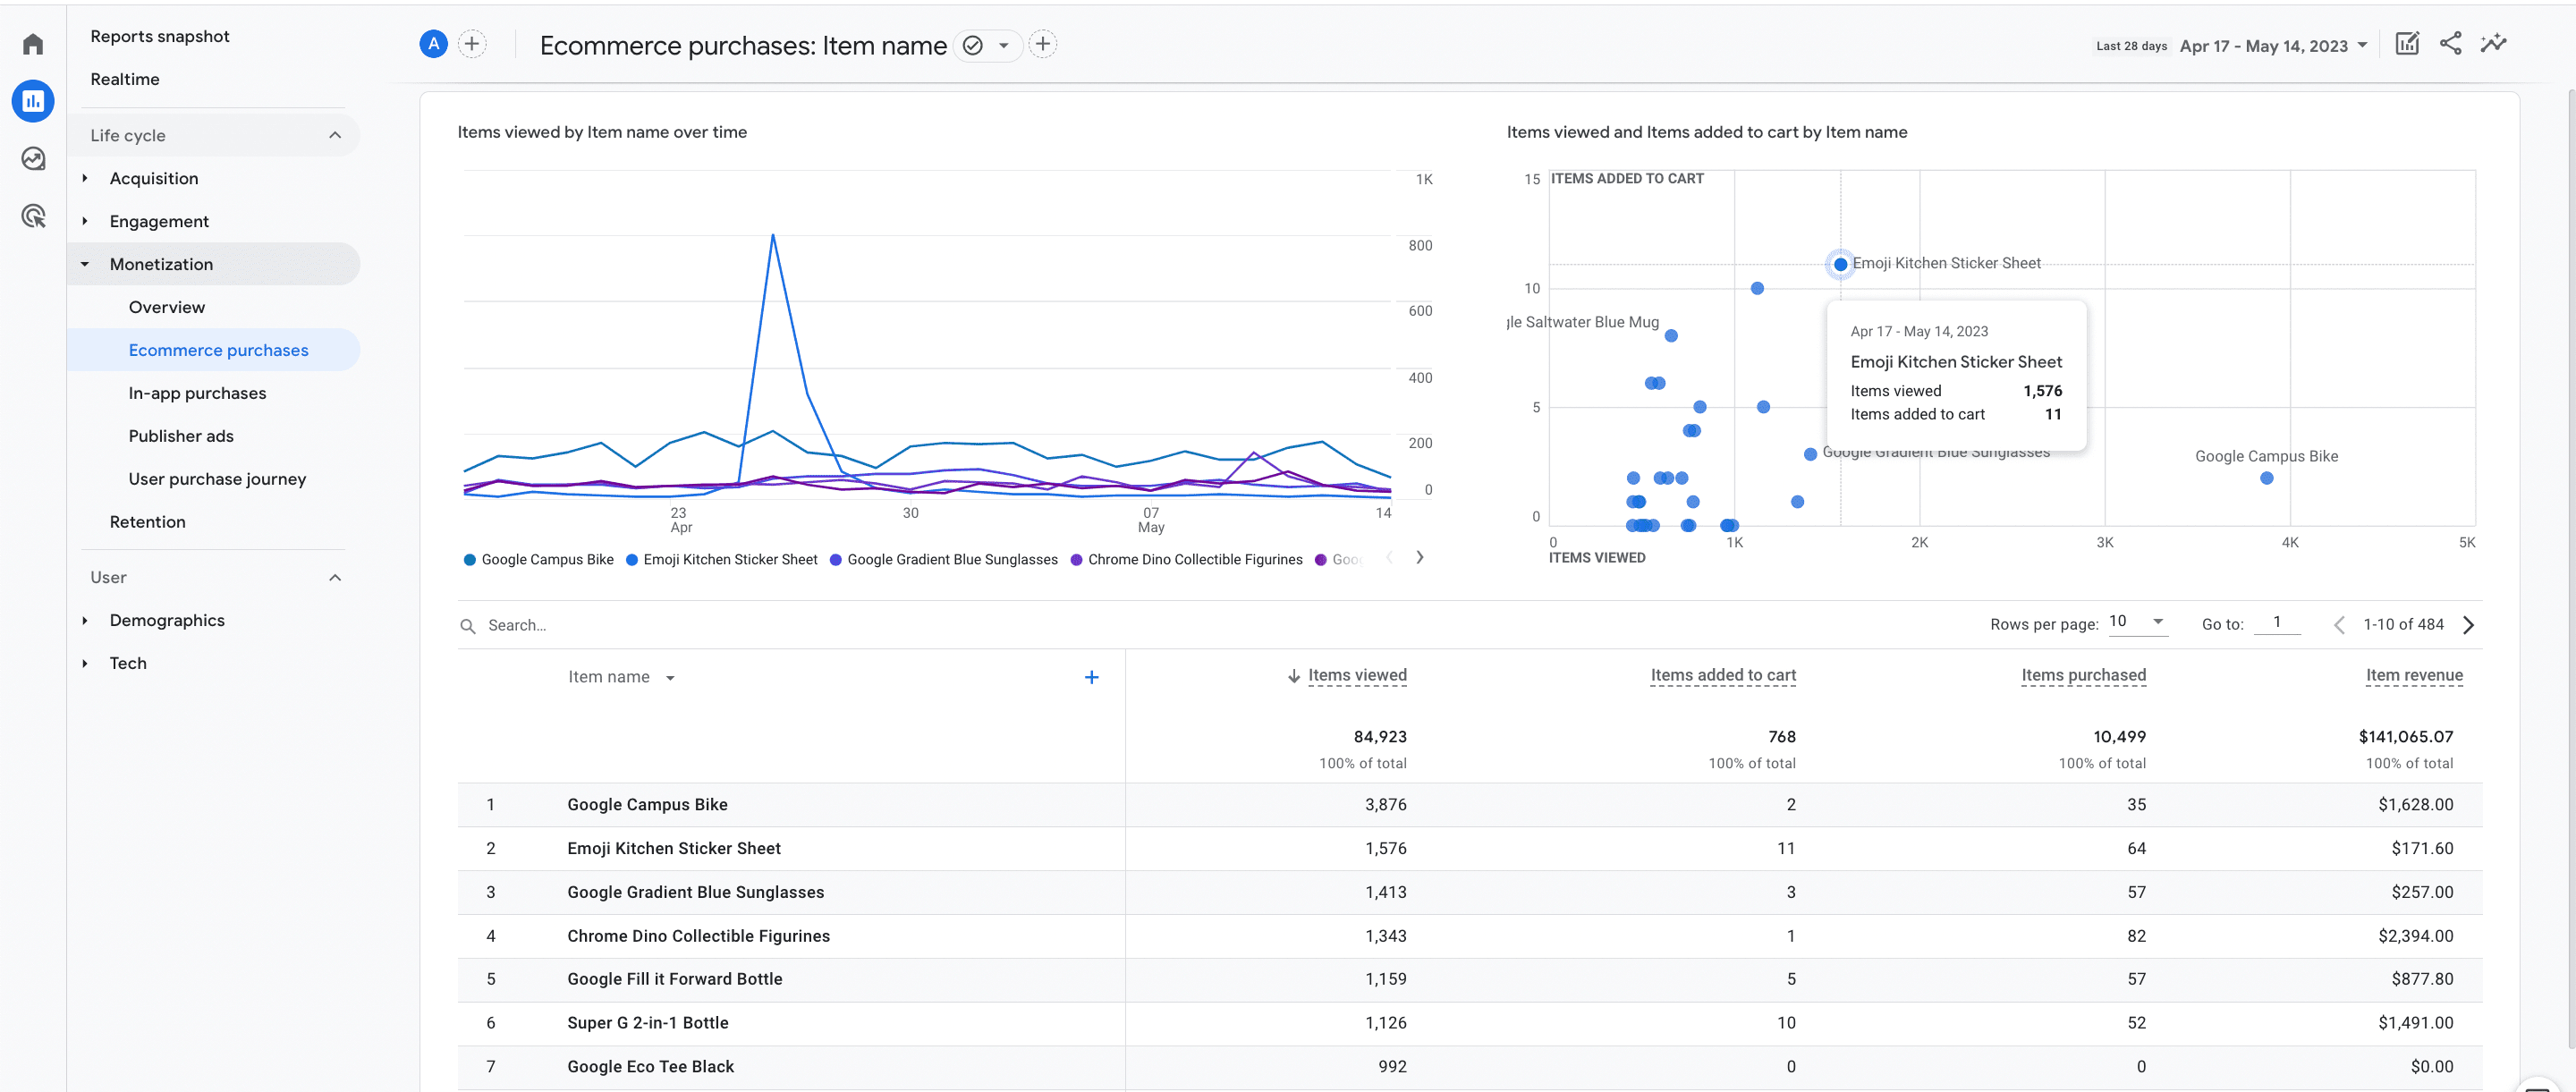Viewport: 2576px width, 1092px height.
Task: Click the share report icon in toolbar
Action: click(x=2450, y=45)
